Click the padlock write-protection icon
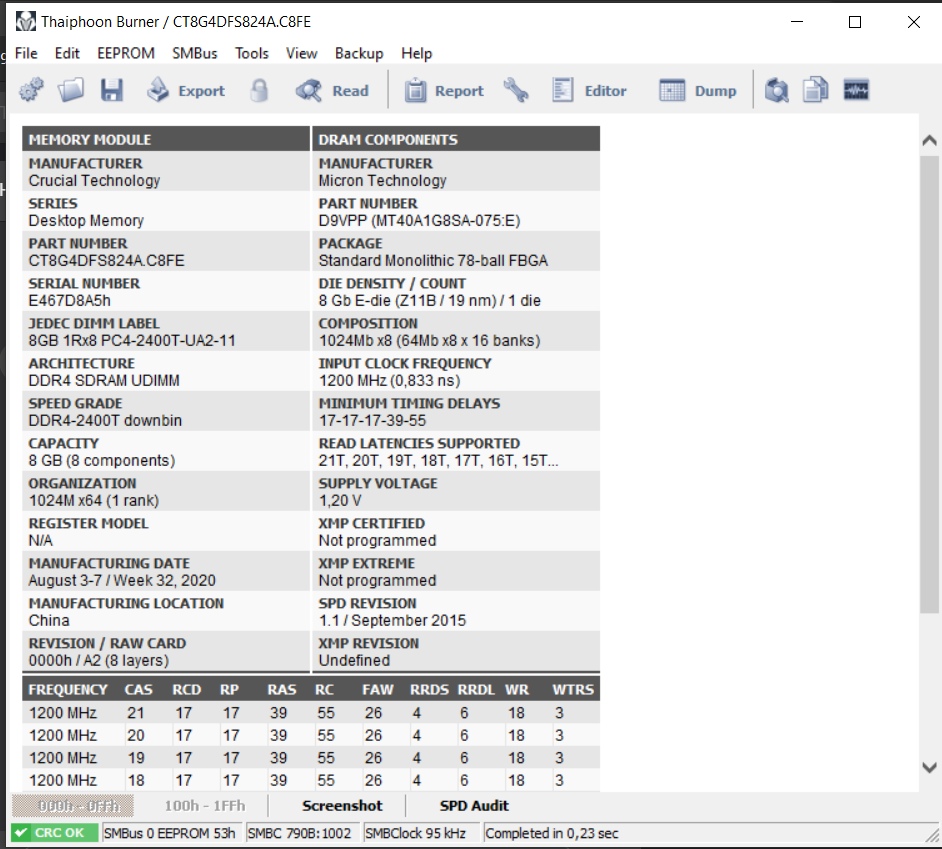This screenshot has height=849, width=942. pos(259,91)
